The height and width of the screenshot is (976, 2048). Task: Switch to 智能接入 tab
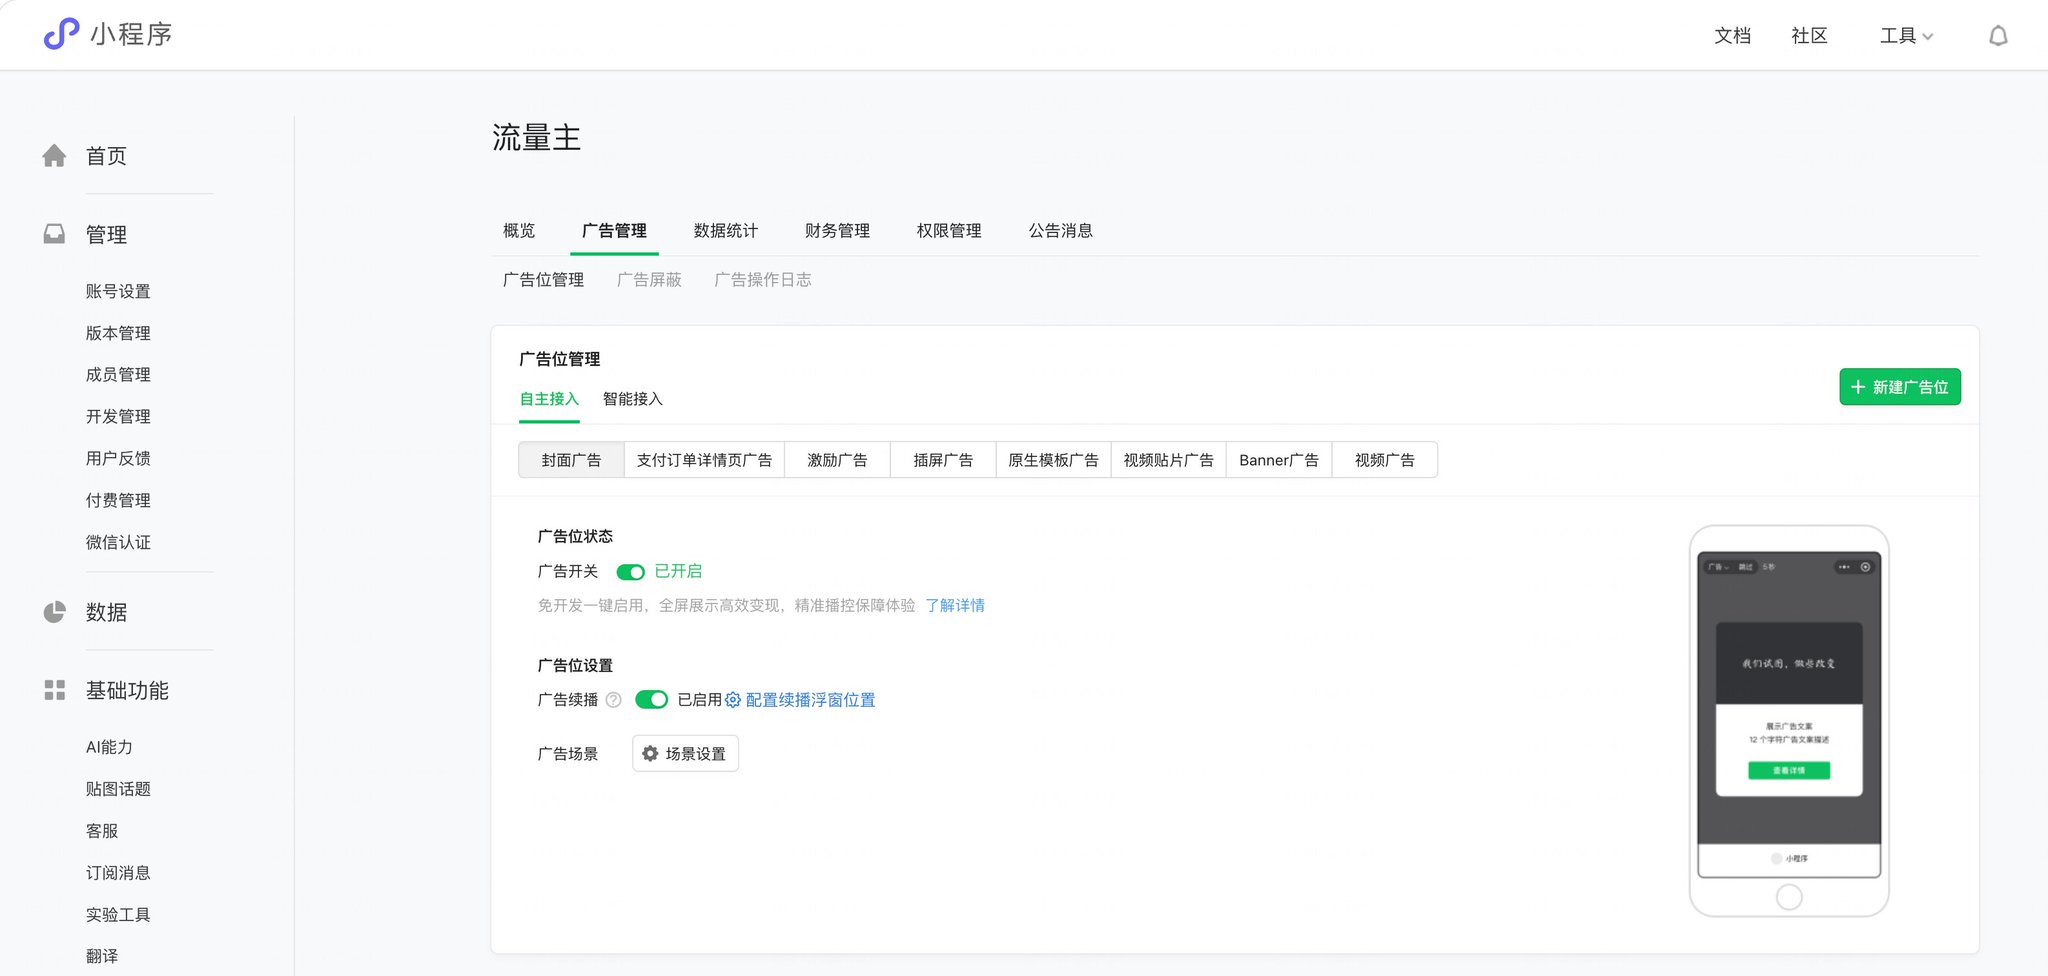point(633,399)
